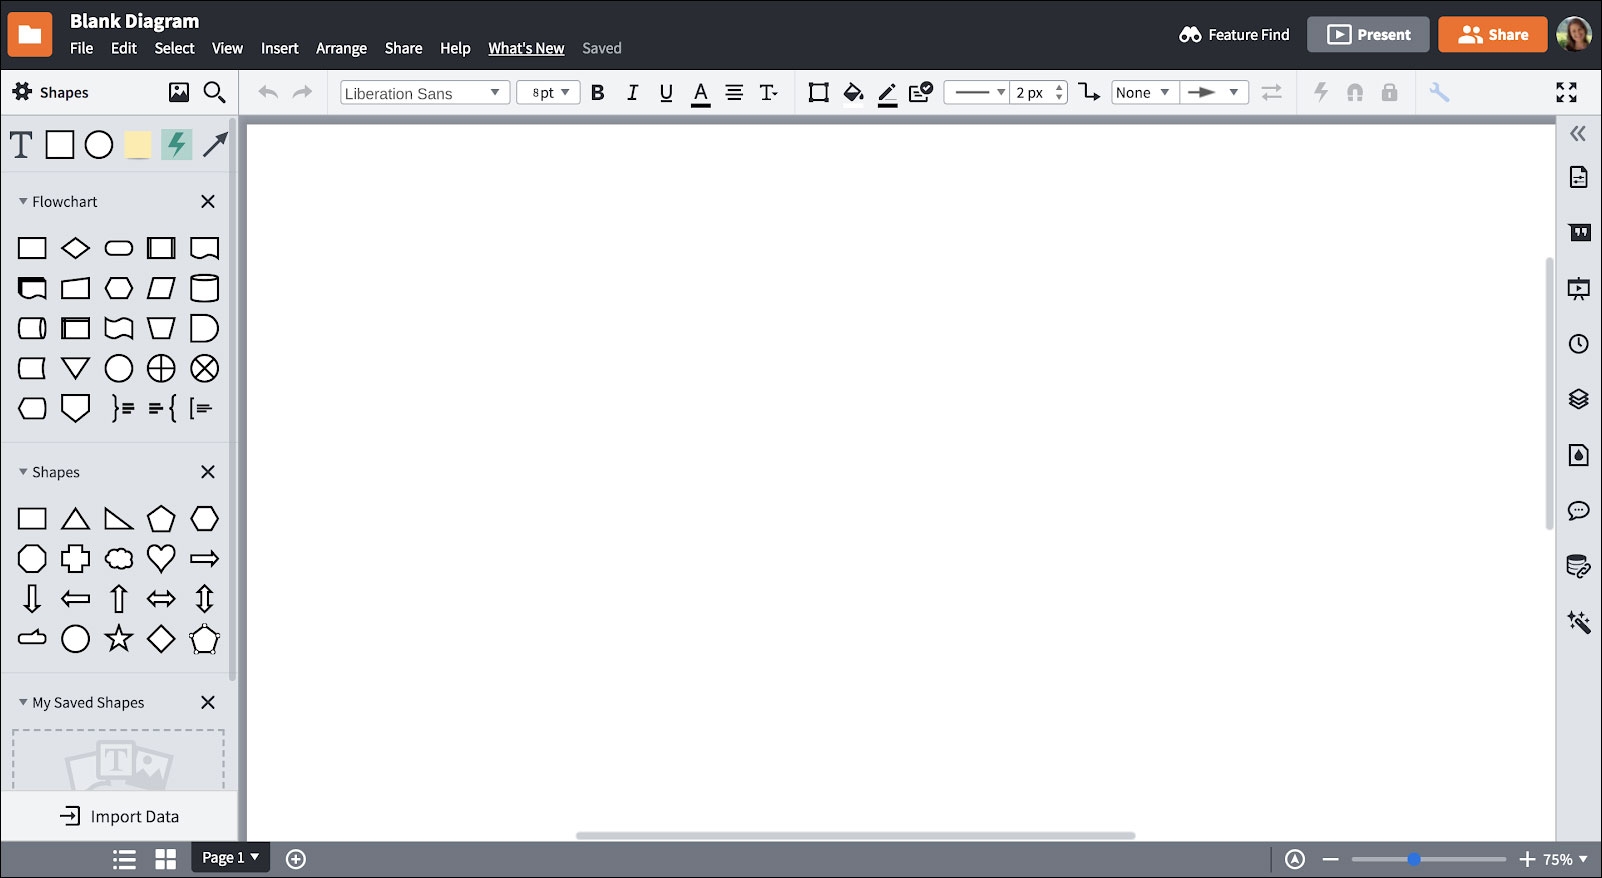Toggle bold text formatting
The image size is (1602, 878).
click(x=597, y=93)
